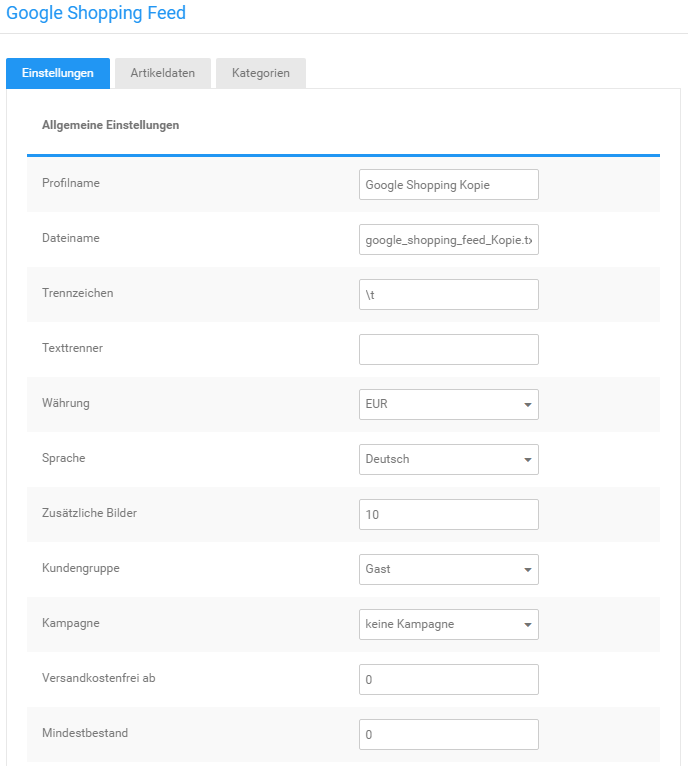The width and height of the screenshot is (688, 766).
Task: Switch to the Einstellungen tab
Action: click(58, 73)
